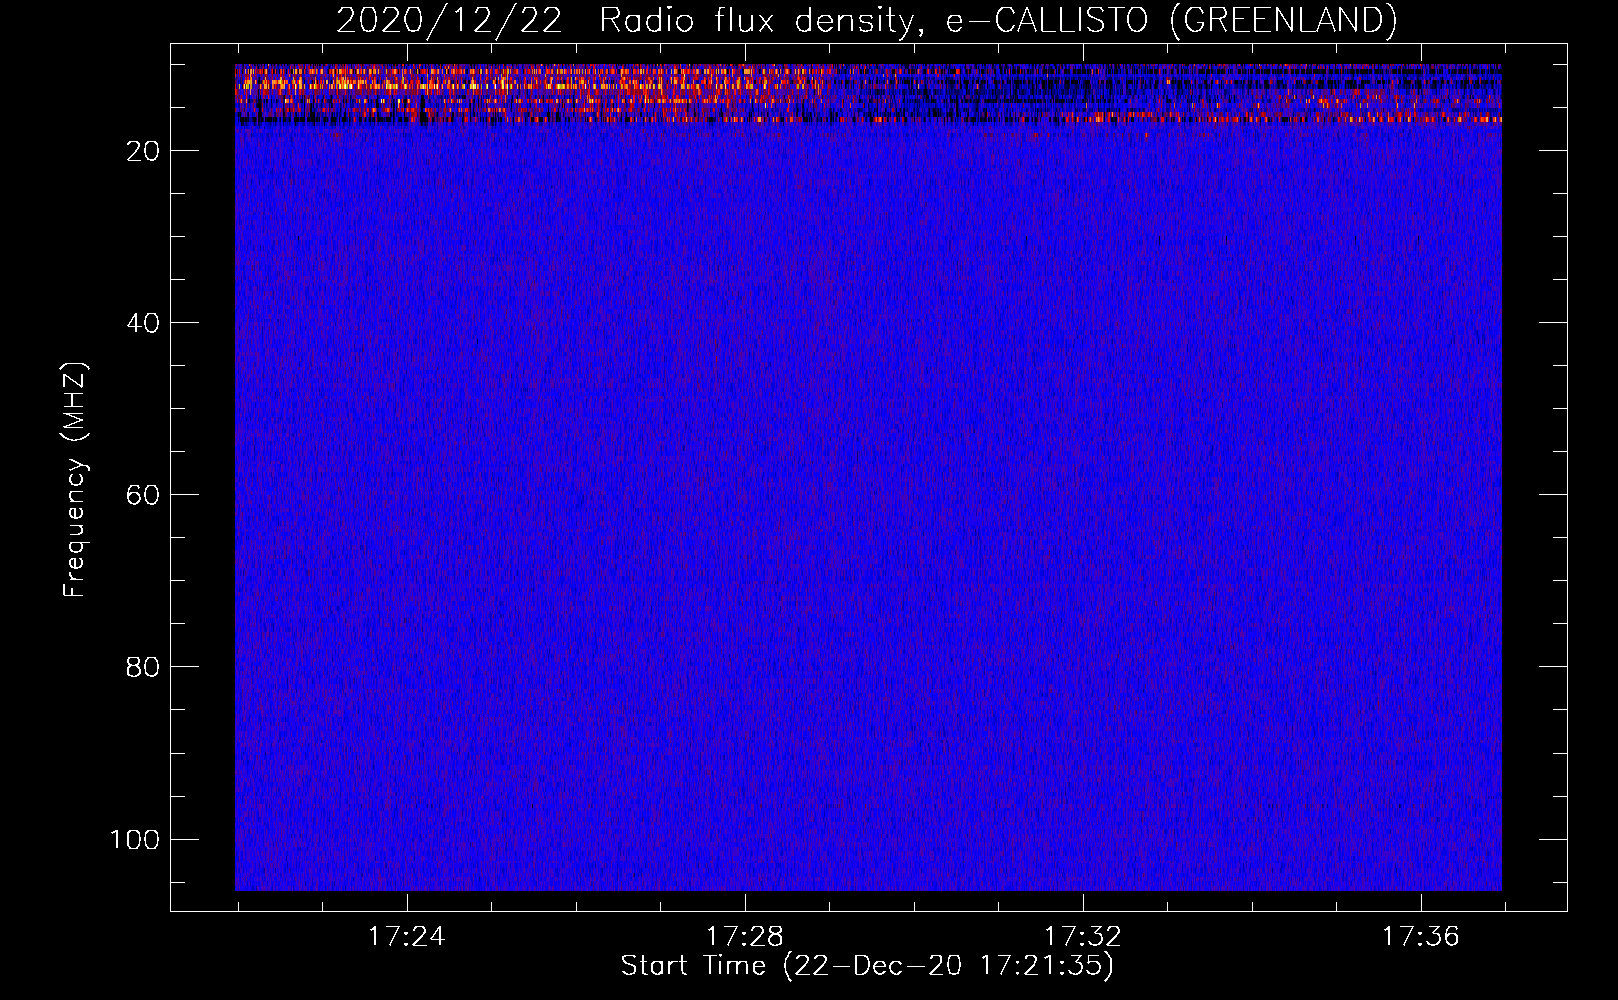1618x1000 pixels.
Task: Click the 60 MHz frequency tick label
Action: click(x=143, y=495)
